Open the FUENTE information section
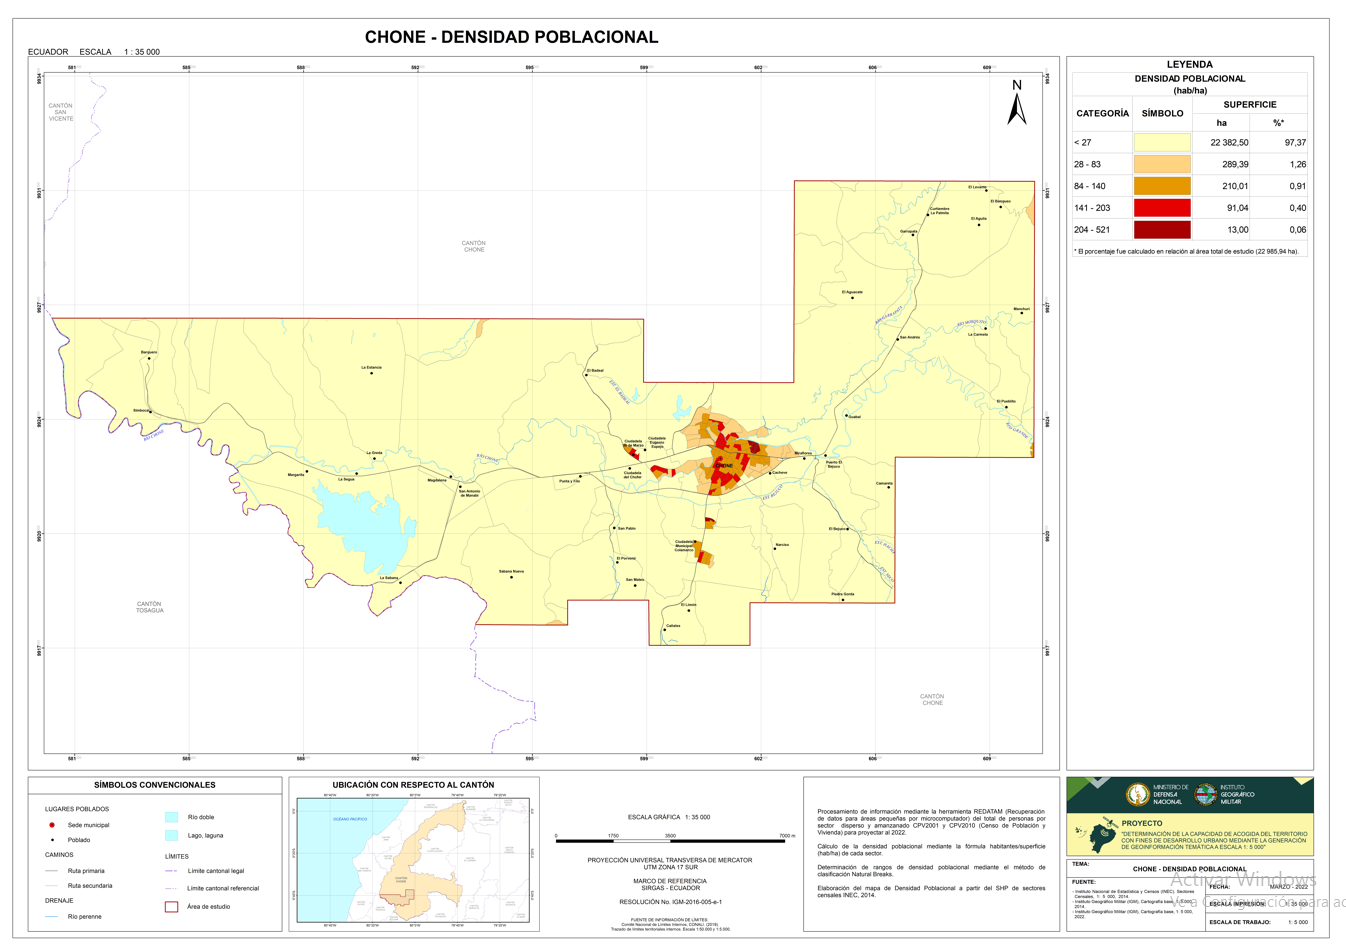 pos(1084,883)
